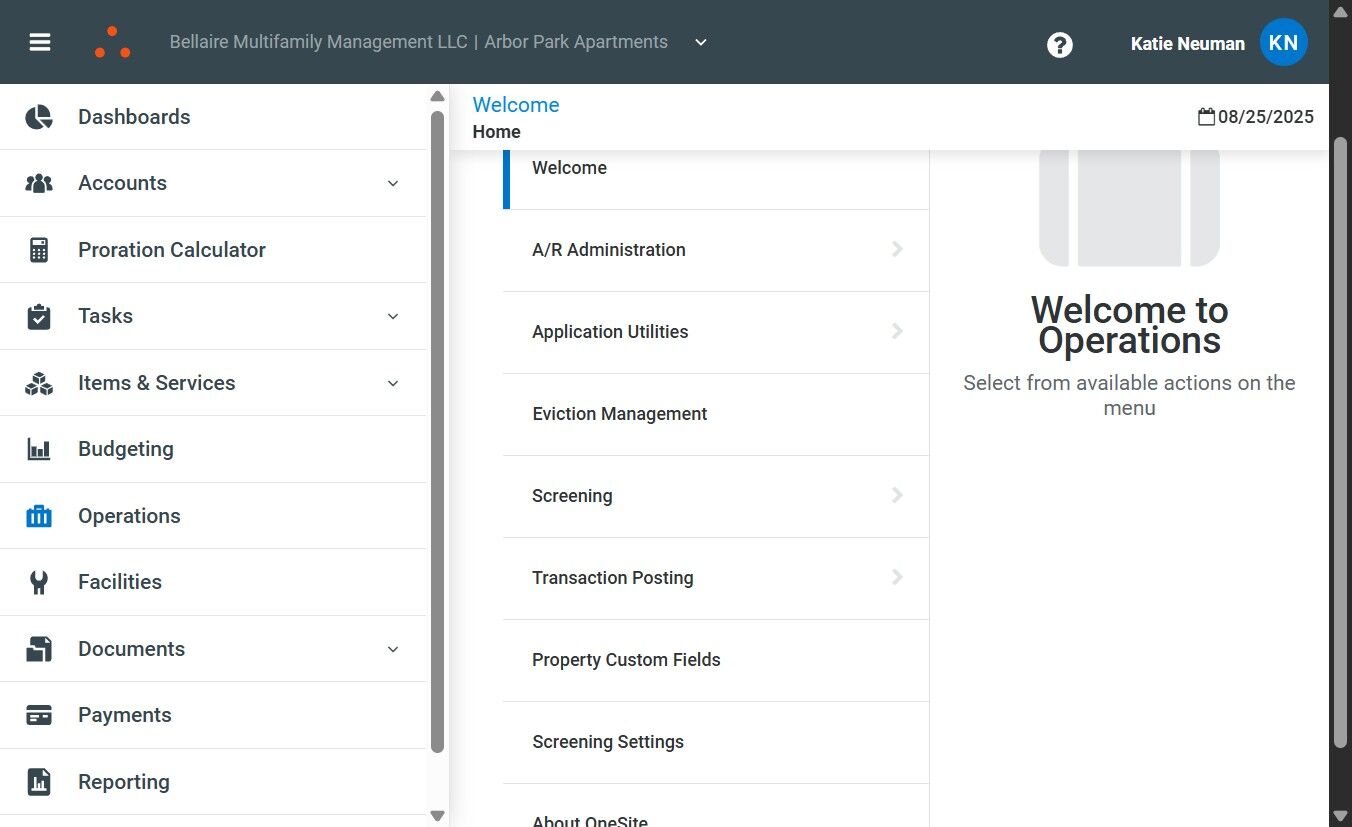The height and width of the screenshot is (827, 1352).
Task: Click the orange three-dot app logo
Action: [x=112, y=42]
